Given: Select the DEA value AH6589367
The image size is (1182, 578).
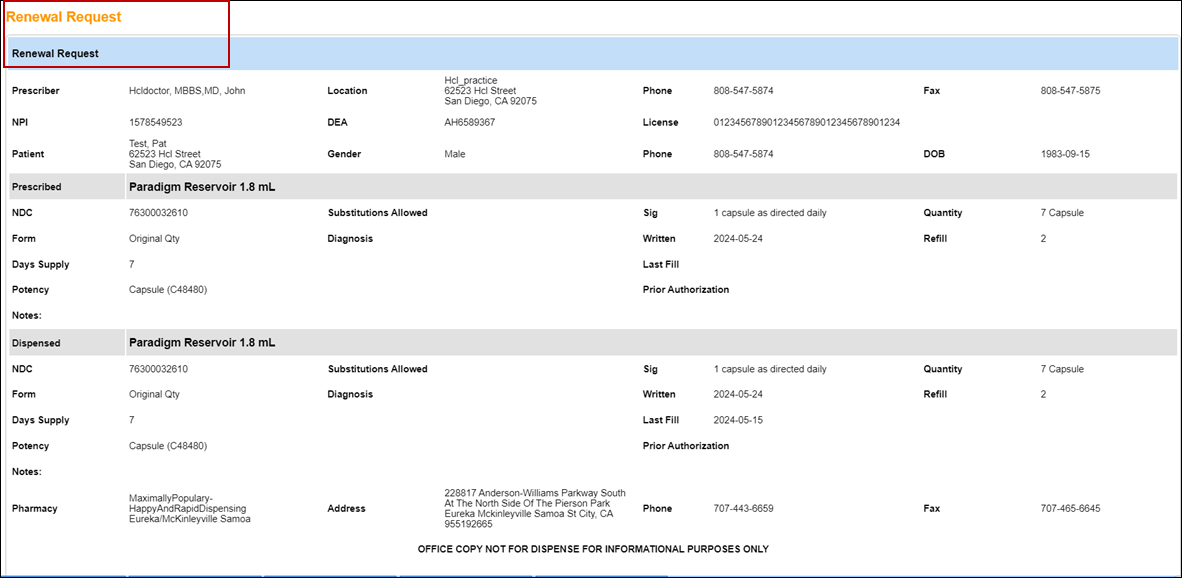Looking at the screenshot, I should click(x=469, y=123).
